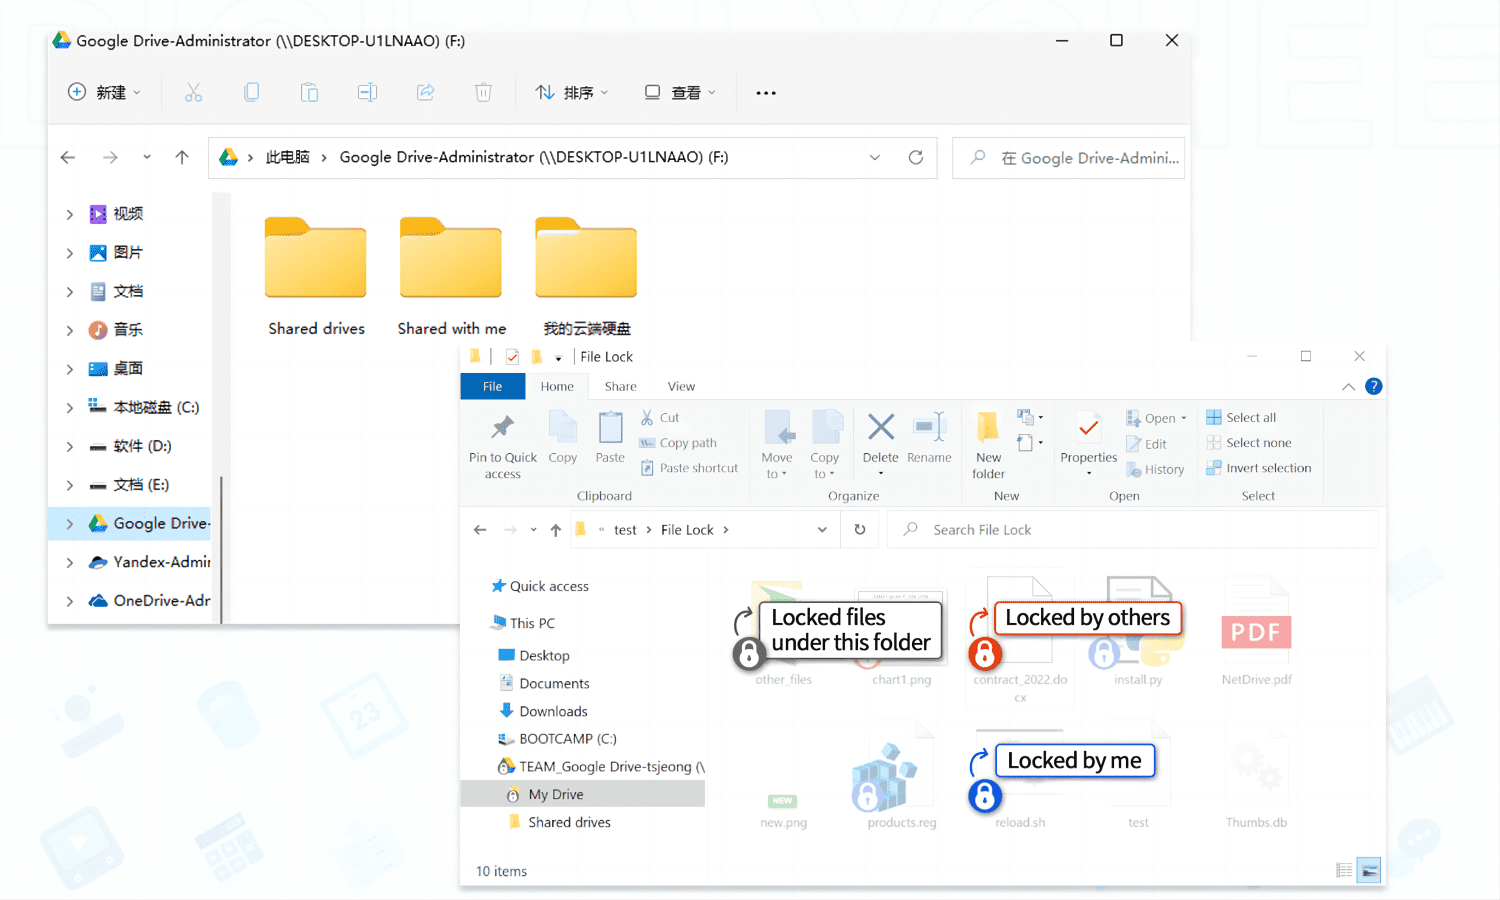Image resolution: width=1500 pixels, height=900 pixels.
Task: Click the checked checkbox in quick access toolbar
Action: (512, 355)
